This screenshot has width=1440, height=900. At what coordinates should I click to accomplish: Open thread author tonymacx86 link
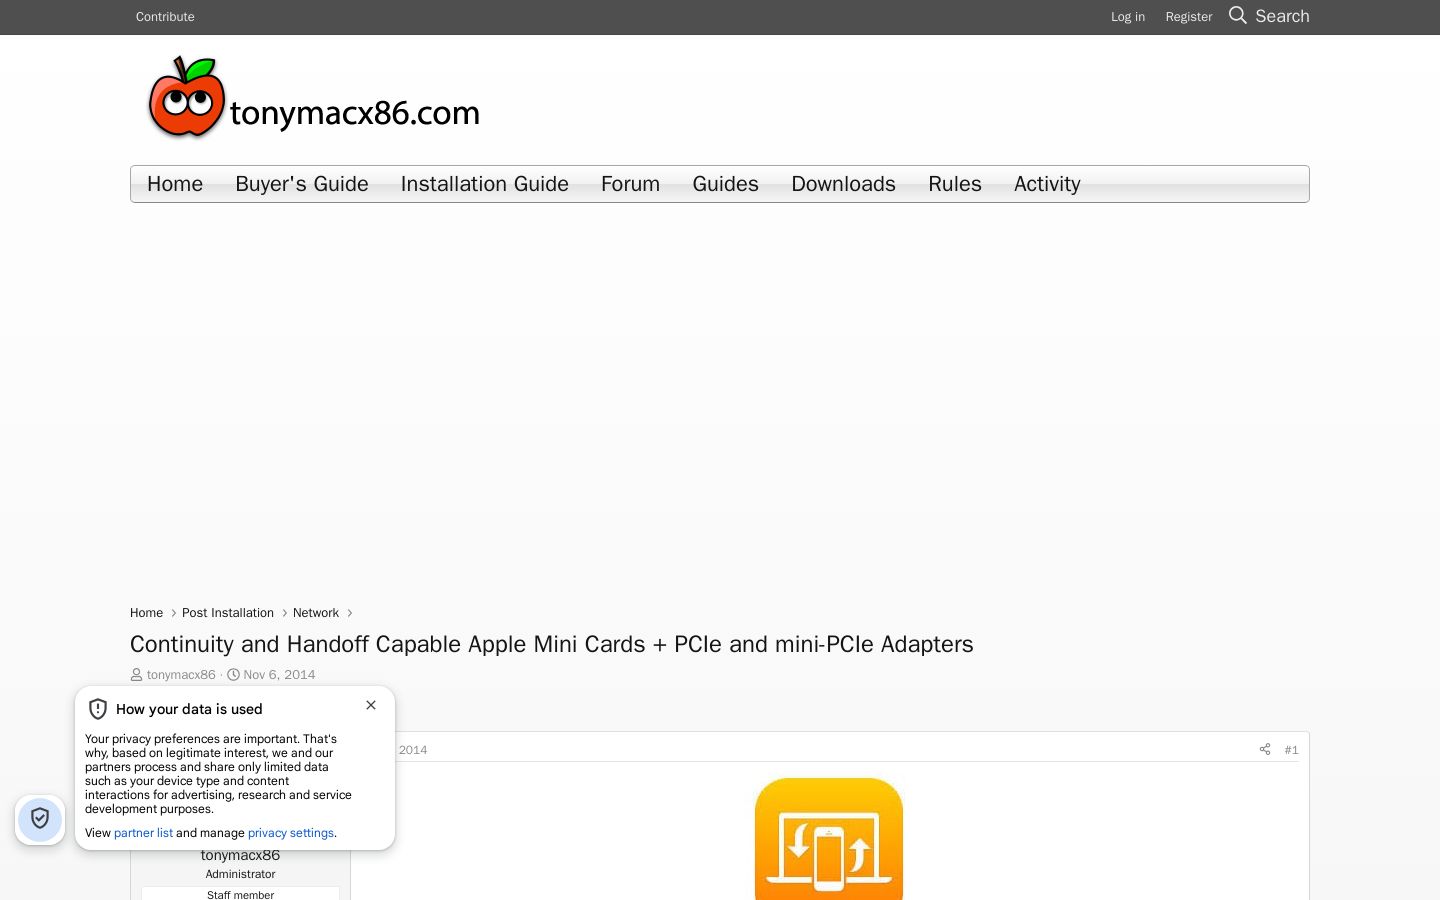181,675
